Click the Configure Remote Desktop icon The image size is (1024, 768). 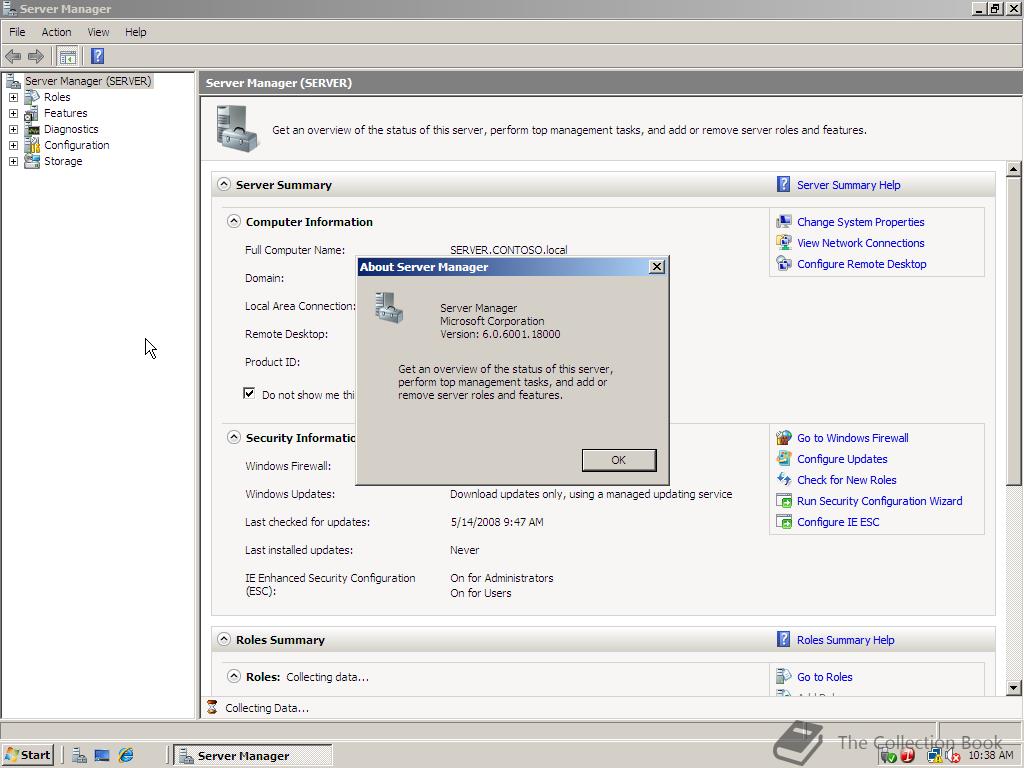(784, 264)
